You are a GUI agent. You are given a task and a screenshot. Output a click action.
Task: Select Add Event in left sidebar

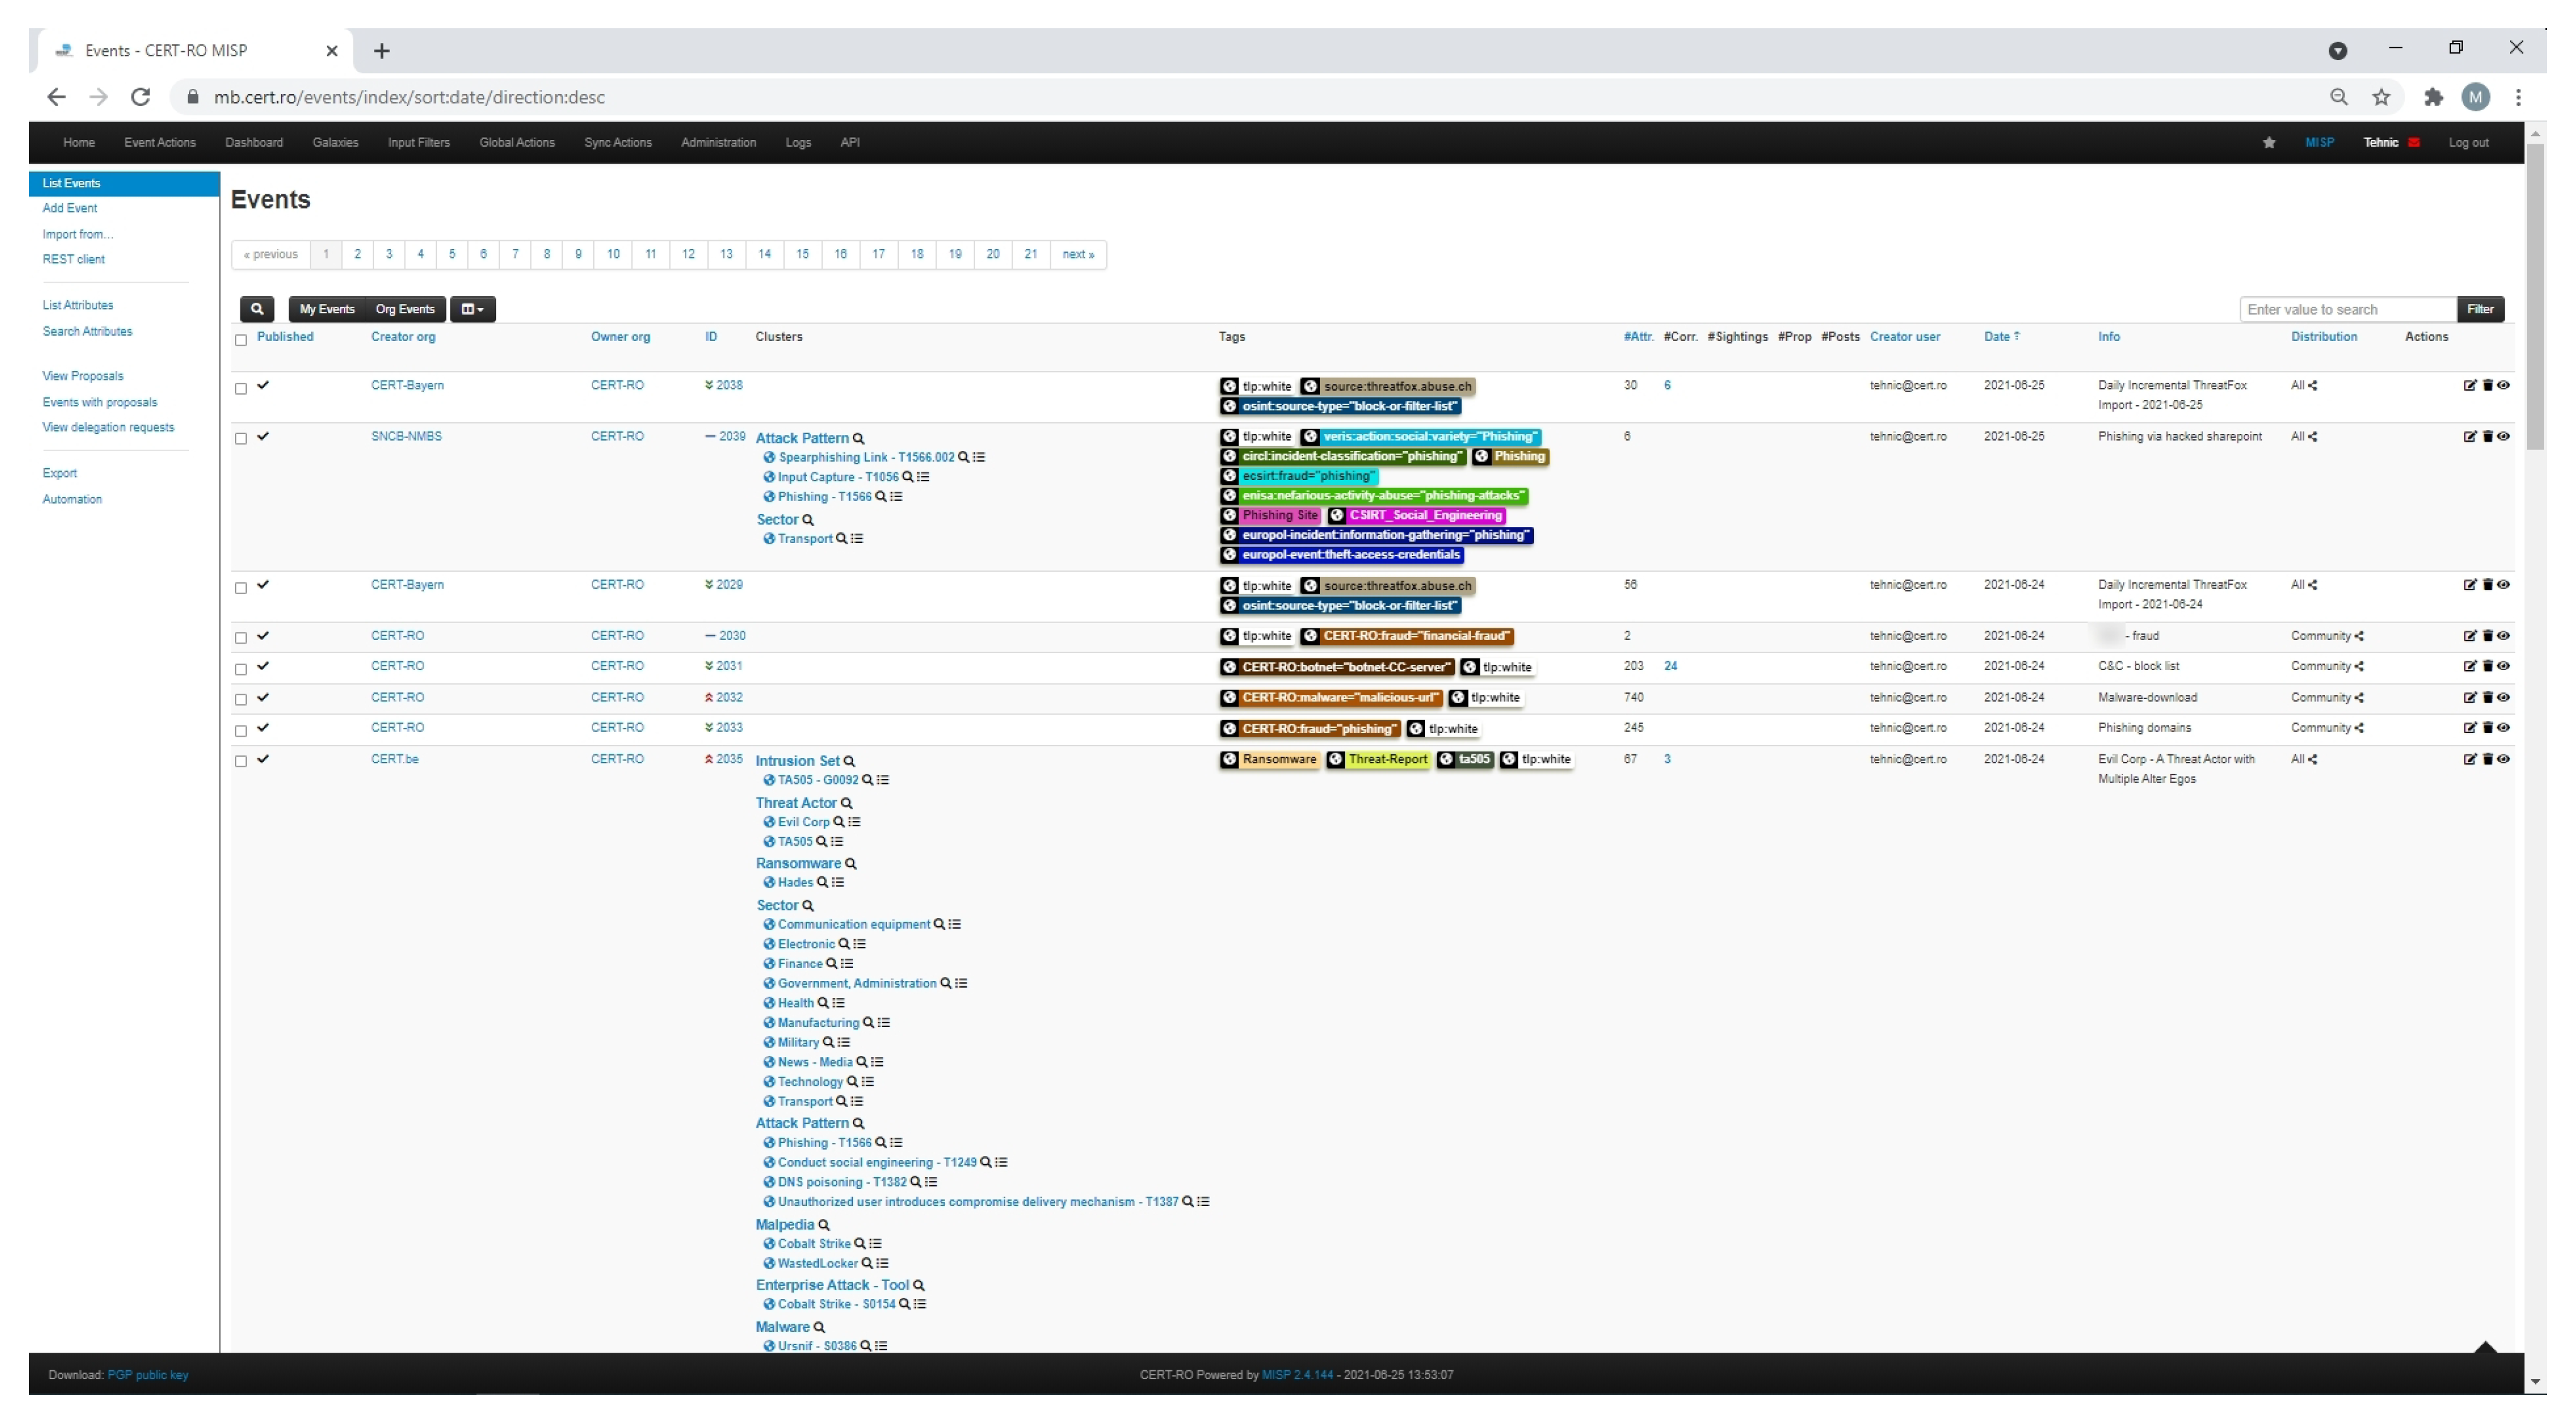(x=70, y=208)
